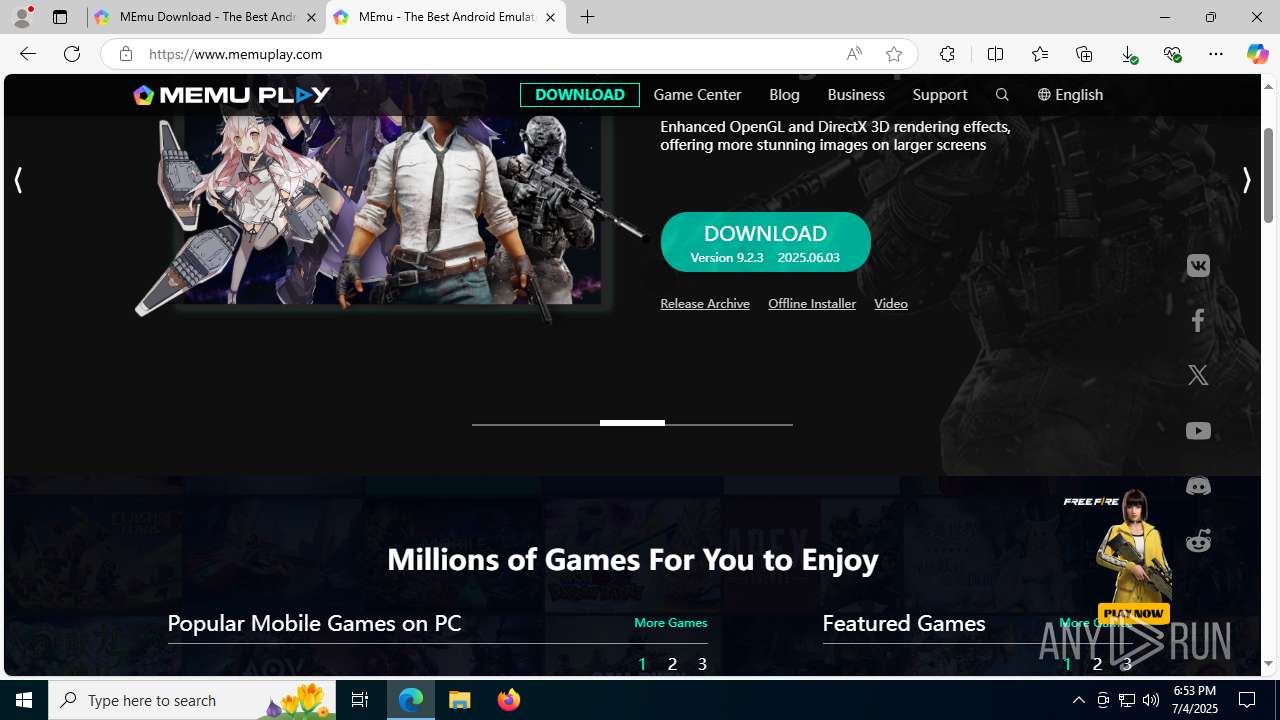View site information lock icon
The image size is (1280, 720).
click(x=125, y=54)
